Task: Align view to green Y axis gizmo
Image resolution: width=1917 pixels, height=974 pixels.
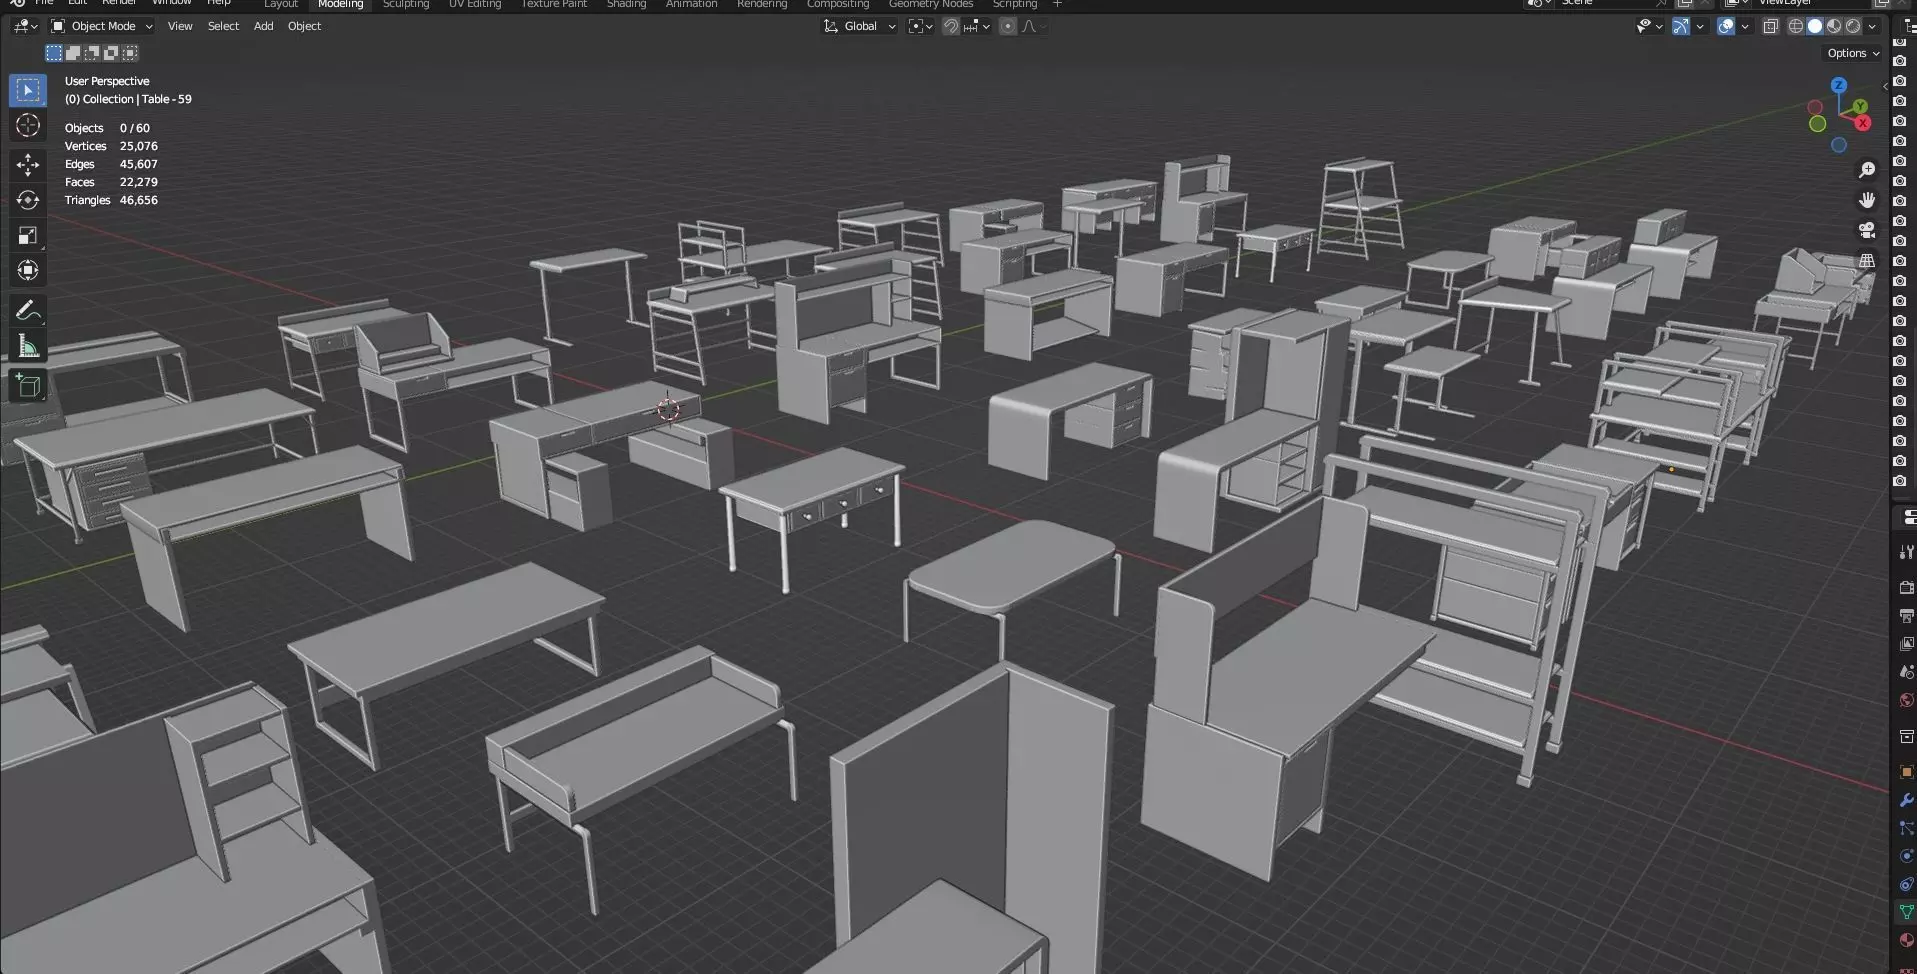Action: (x=1860, y=106)
